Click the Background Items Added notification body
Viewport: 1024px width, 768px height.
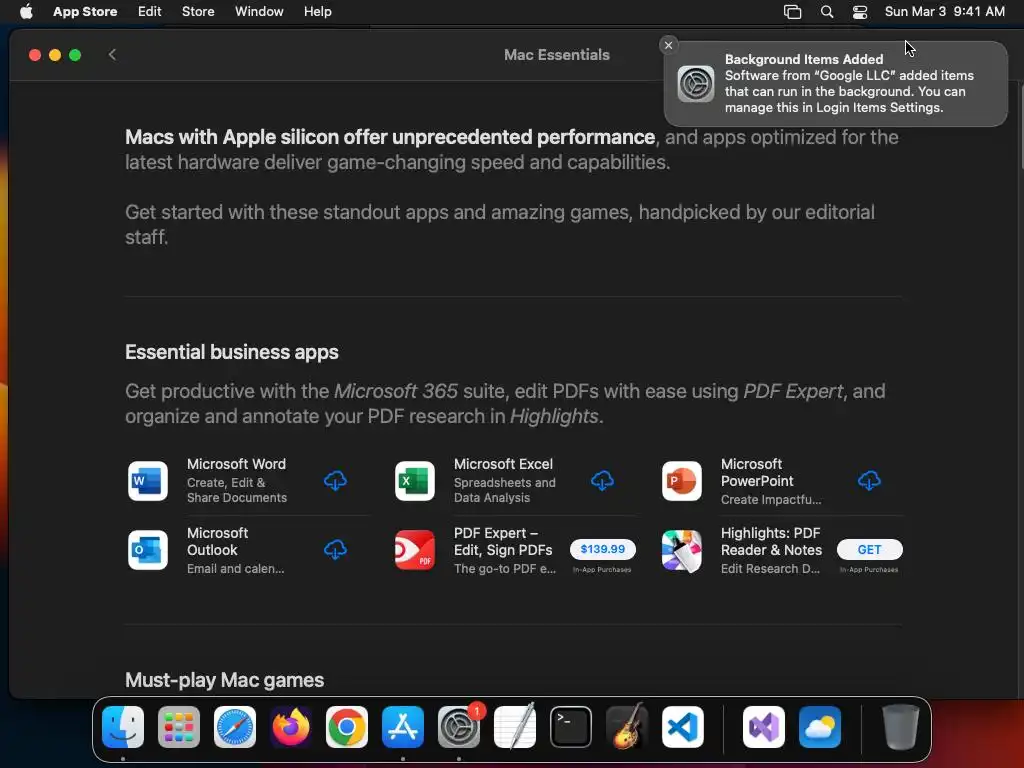(836, 84)
